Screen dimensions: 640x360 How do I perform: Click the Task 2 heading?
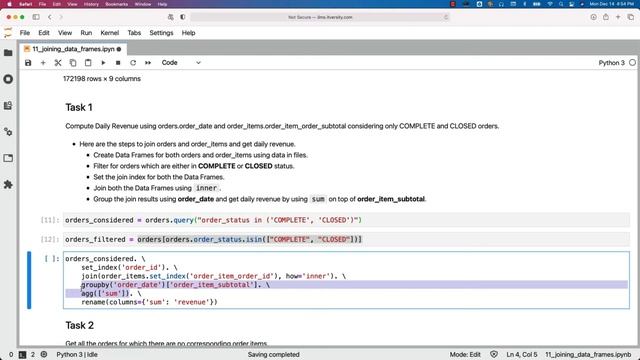pyautogui.click(x=80, y=325)
